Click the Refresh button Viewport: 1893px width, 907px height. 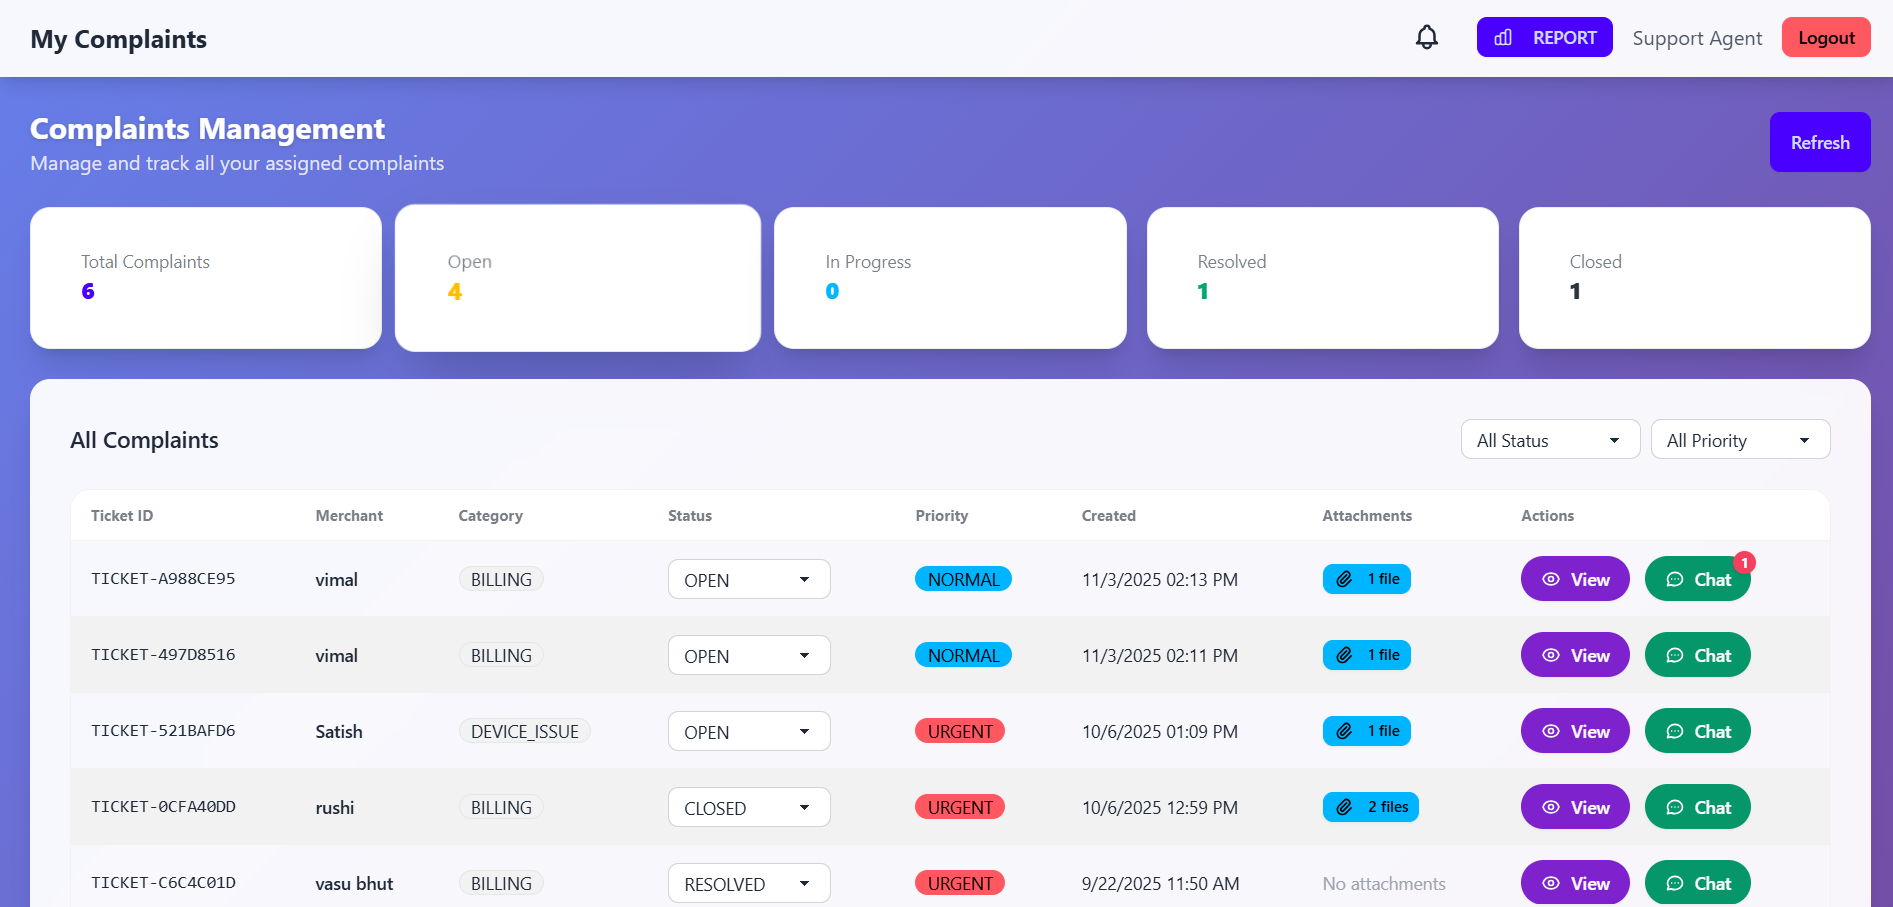click(1819, 142)
